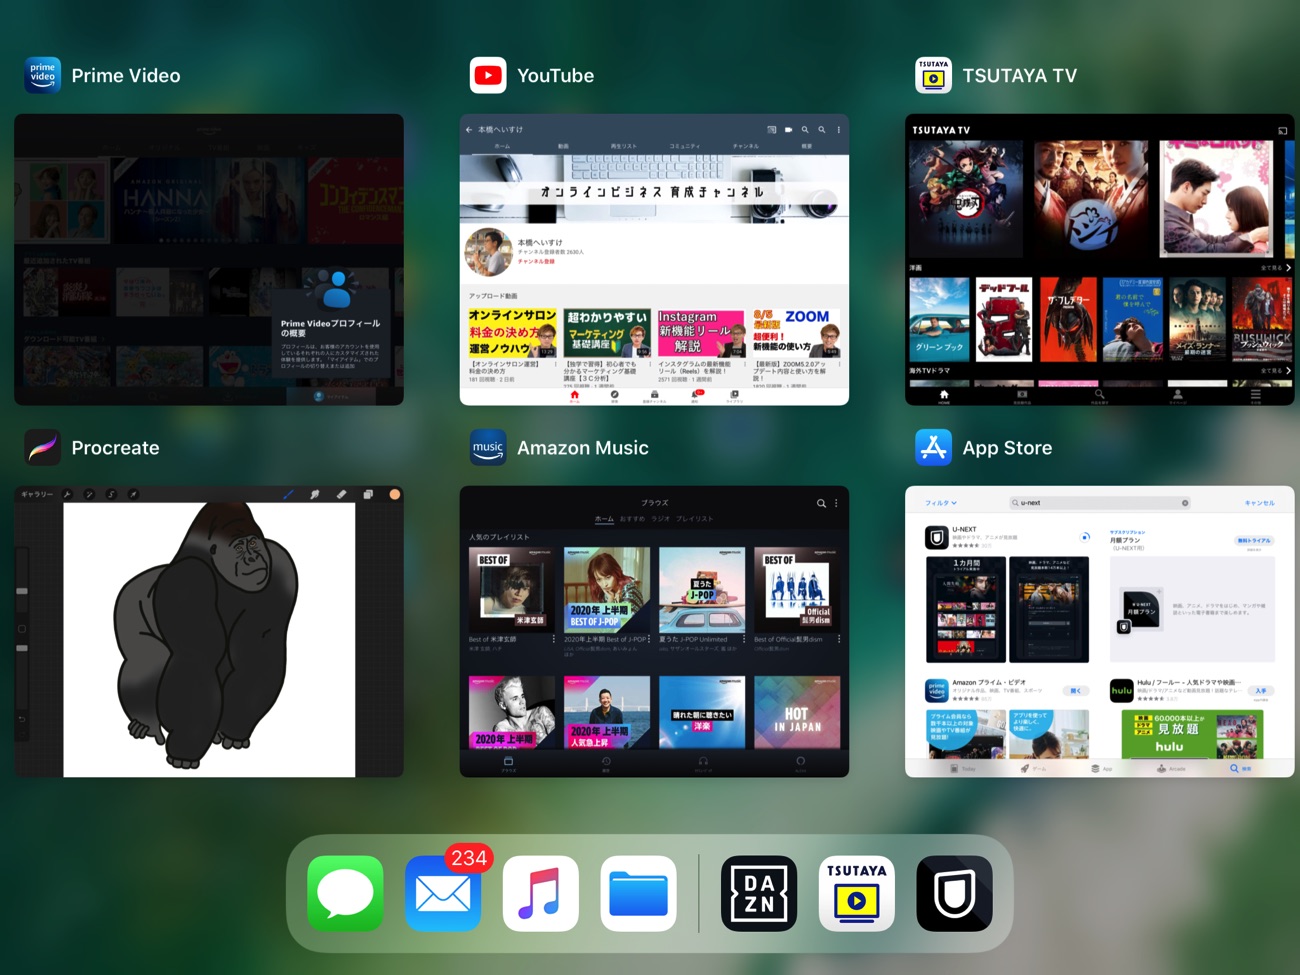Select the Procreate Brush tool
Screen dimensions: 1300x975
[x=288, y=494]
